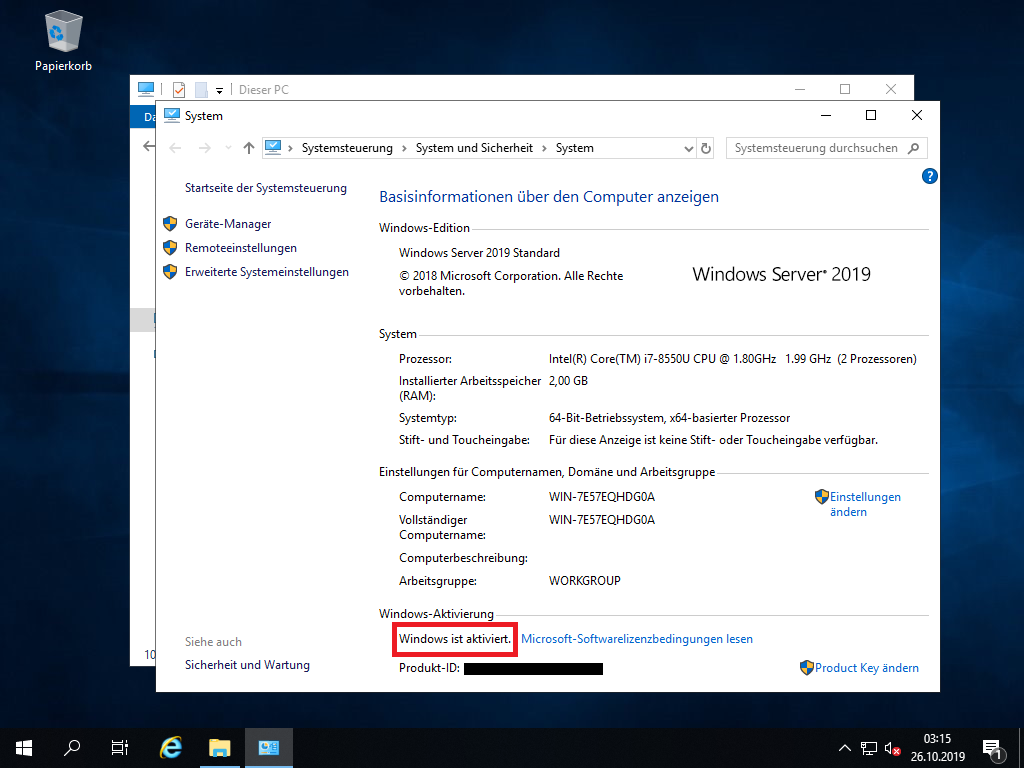
Task: Open 'Erweiterte Systemeinstellungen' link
Action: point(267,272)
